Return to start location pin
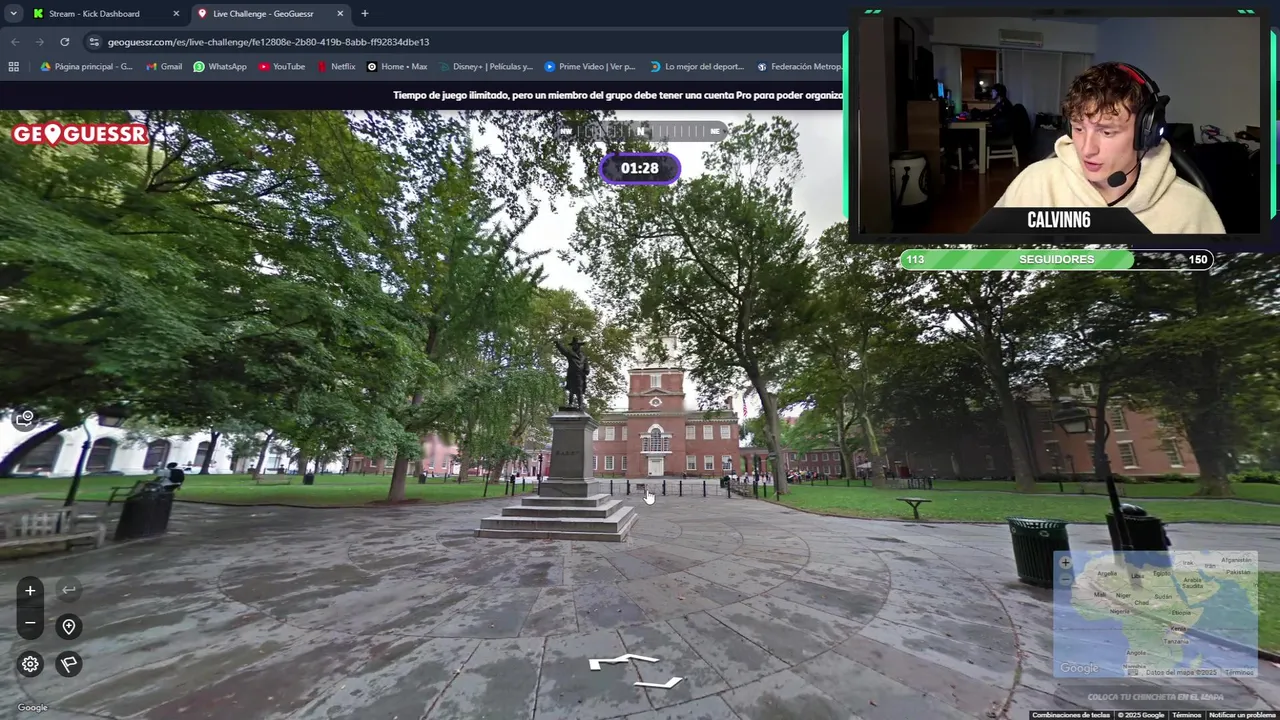Viewport: 1280px width, 720px height. coord(68,627)
